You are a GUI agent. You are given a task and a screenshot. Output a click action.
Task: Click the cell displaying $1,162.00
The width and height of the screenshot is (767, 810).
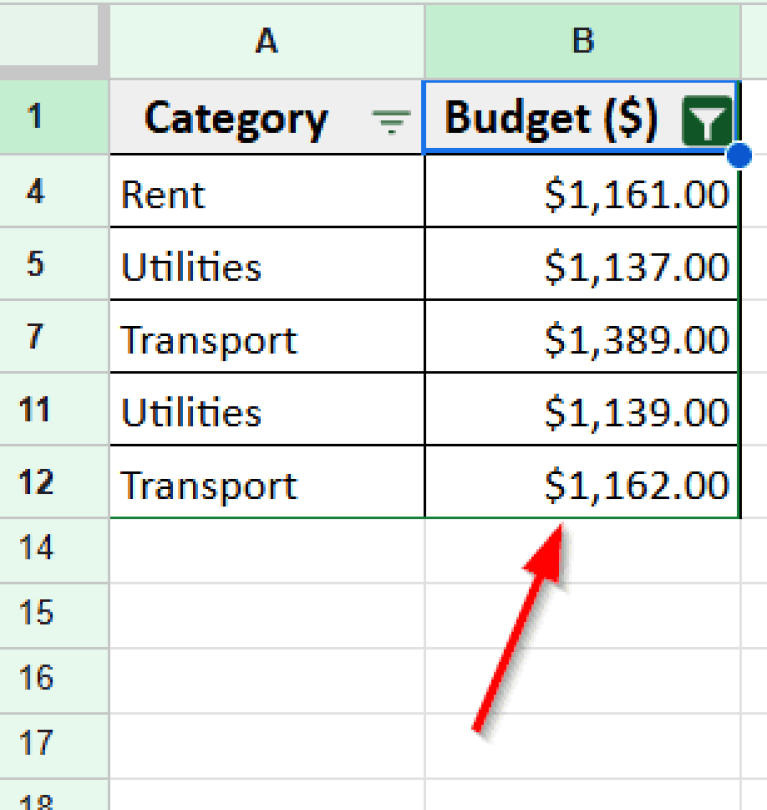[581, 483]
